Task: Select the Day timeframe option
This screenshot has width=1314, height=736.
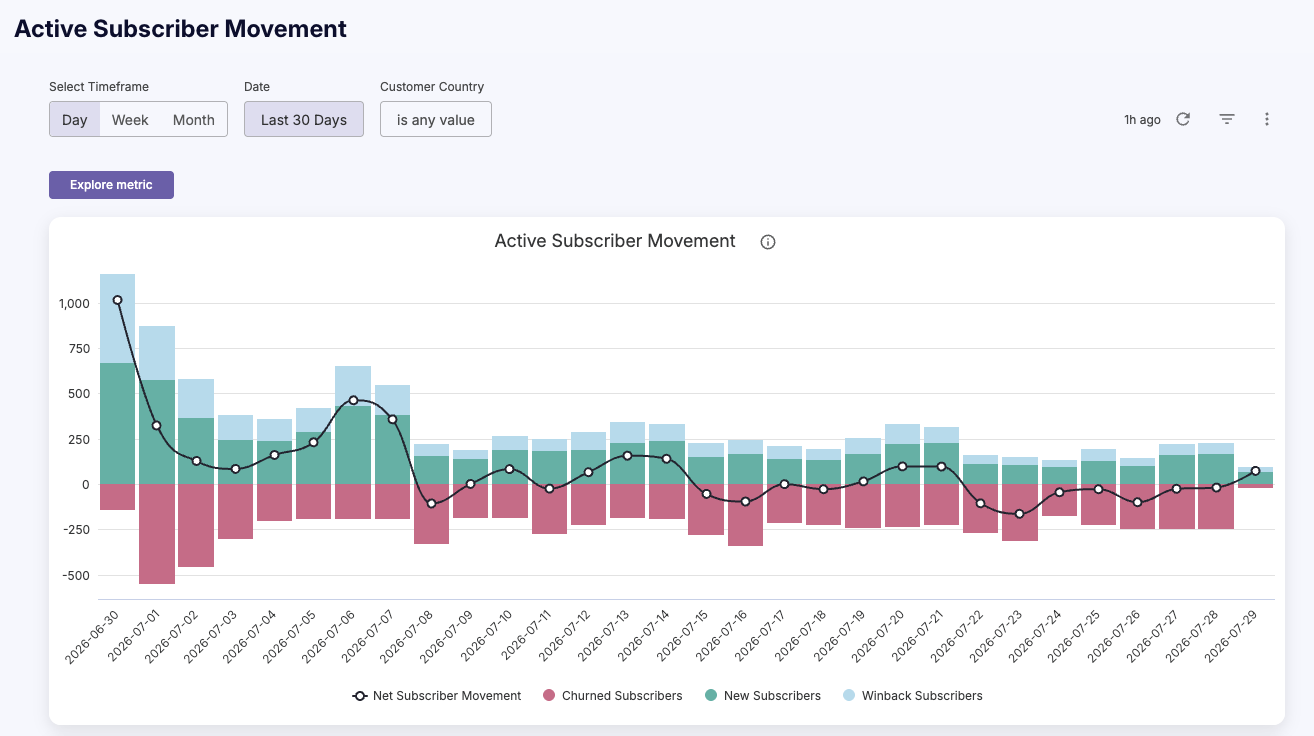Action: pyautogui.click(x=75, y=119)
